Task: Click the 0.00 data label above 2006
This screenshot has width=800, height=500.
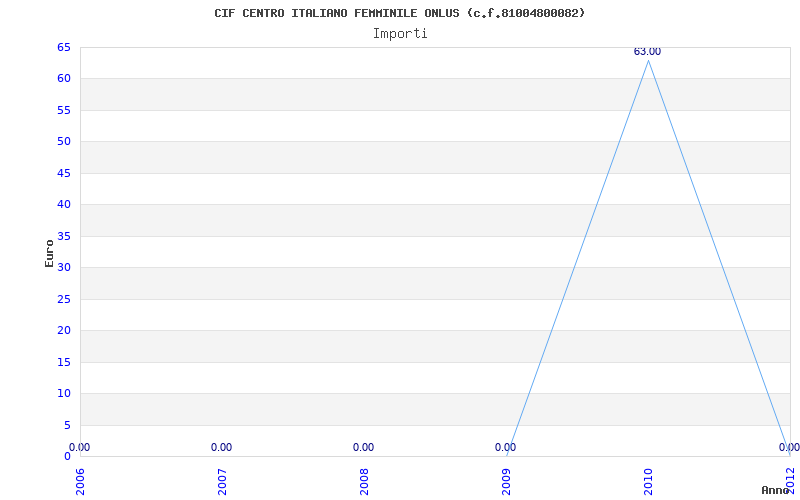Action: 80,447
